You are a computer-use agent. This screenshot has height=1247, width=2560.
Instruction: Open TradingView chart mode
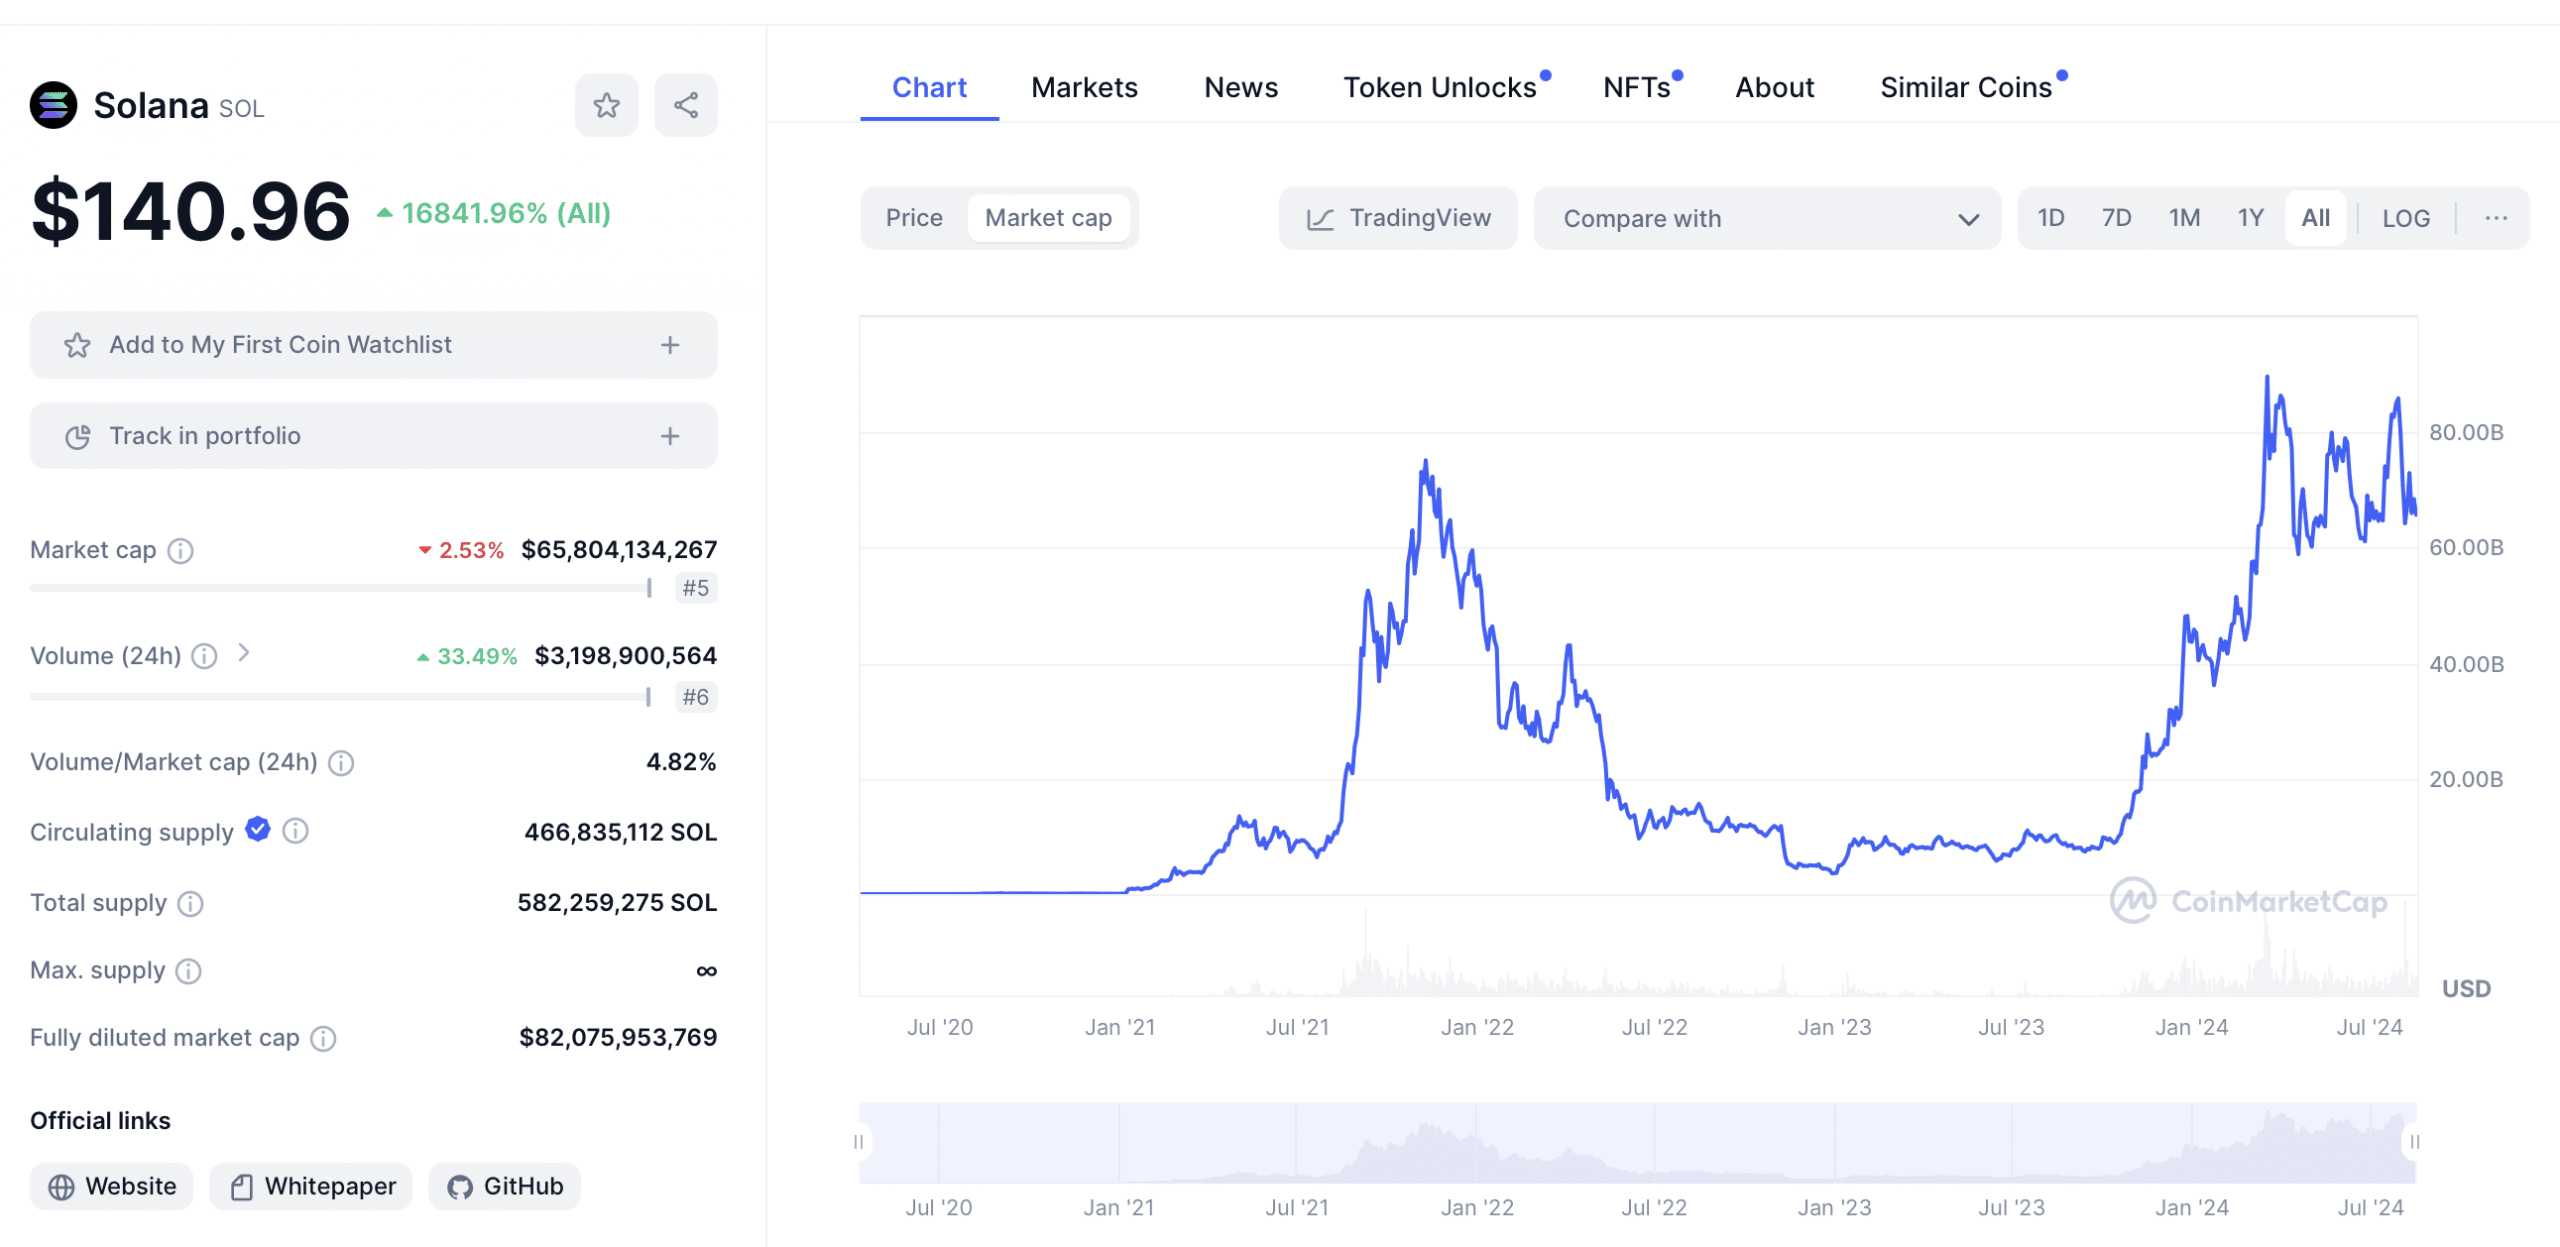point(1398,218)
